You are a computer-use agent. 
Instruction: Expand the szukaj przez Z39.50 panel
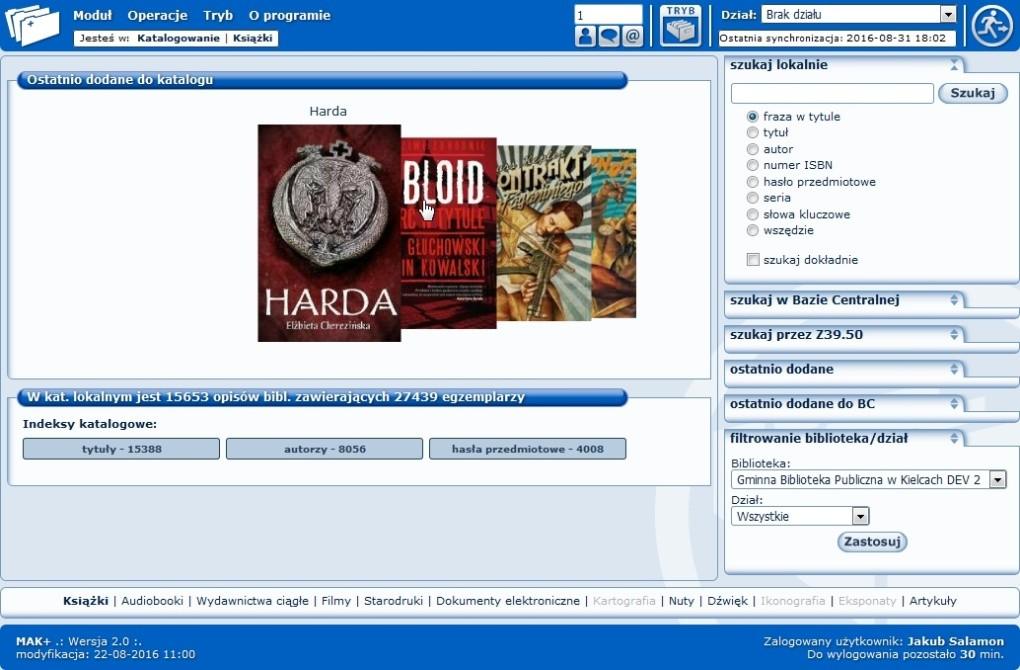954,334
